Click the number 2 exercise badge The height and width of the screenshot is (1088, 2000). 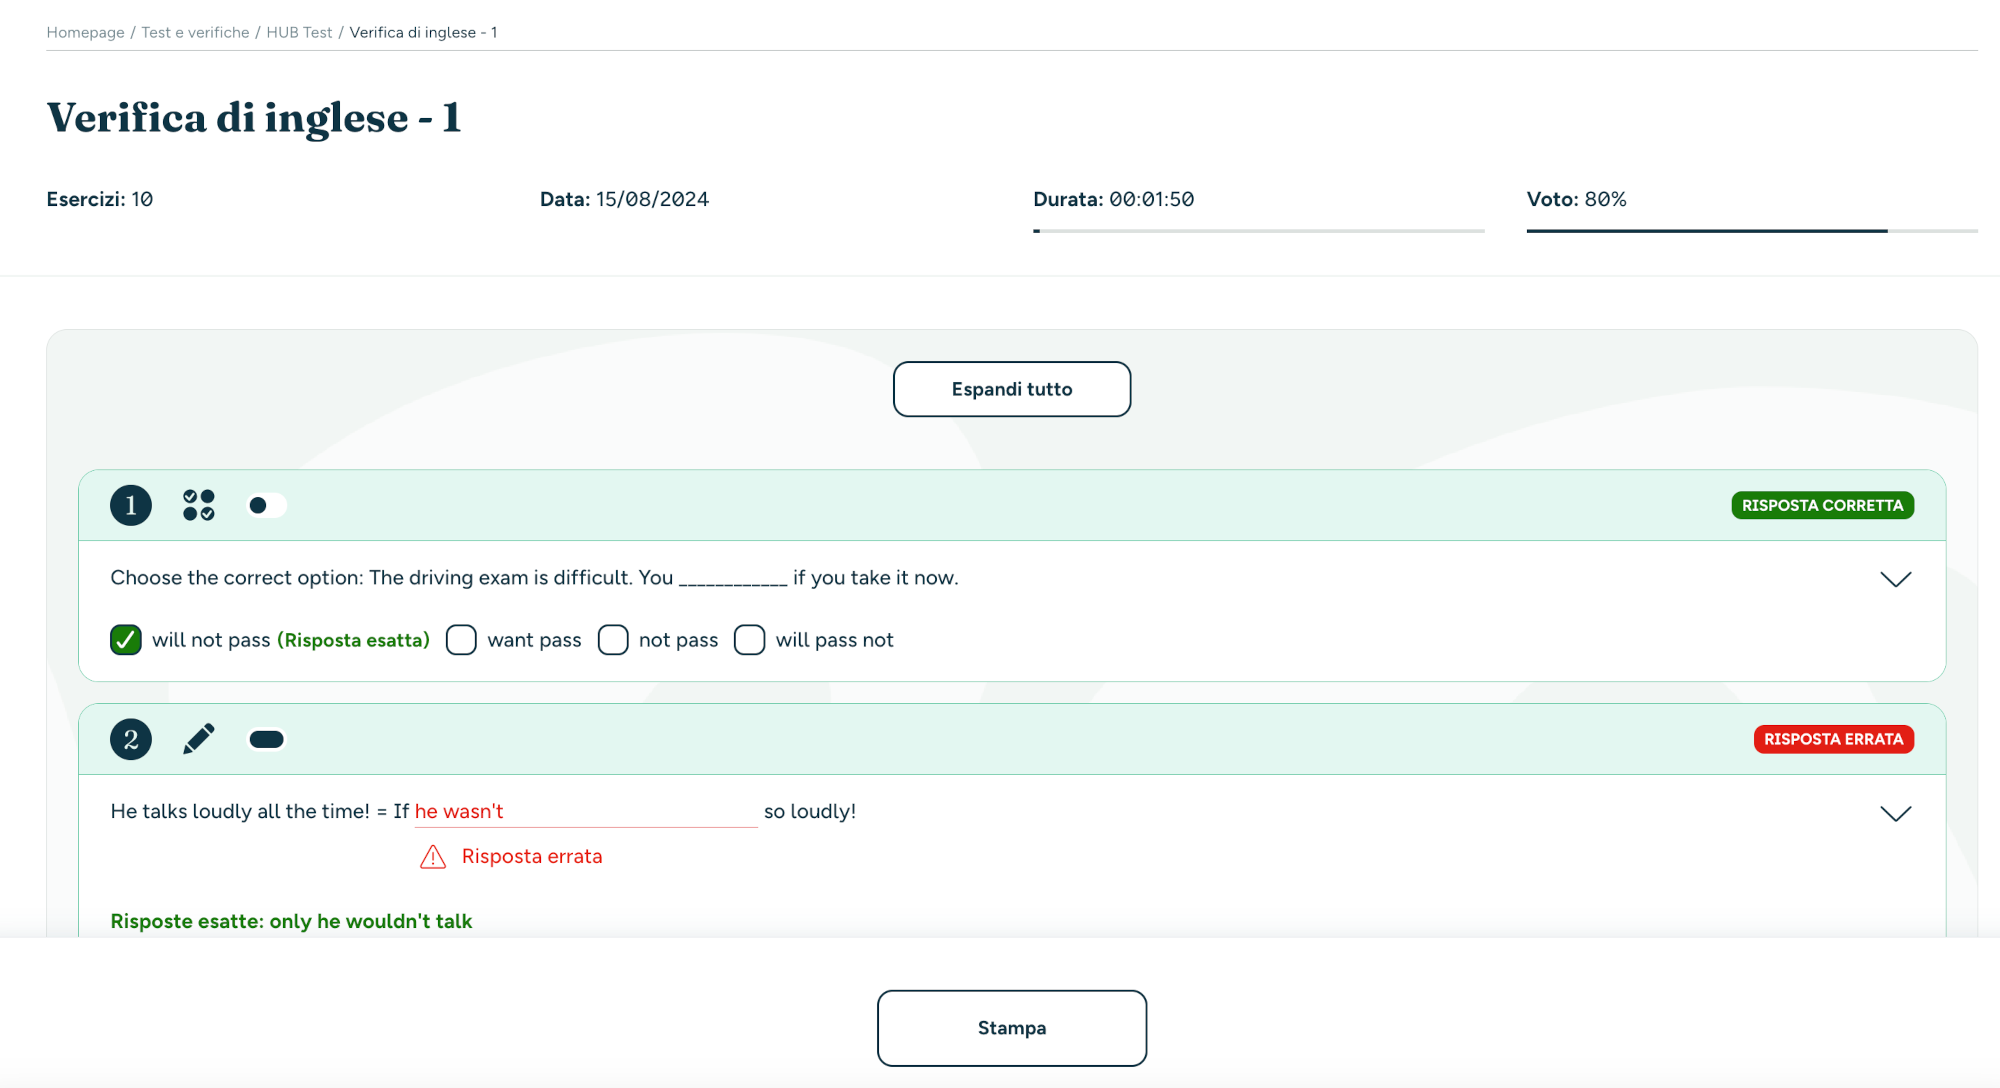[x=131, y=739]
